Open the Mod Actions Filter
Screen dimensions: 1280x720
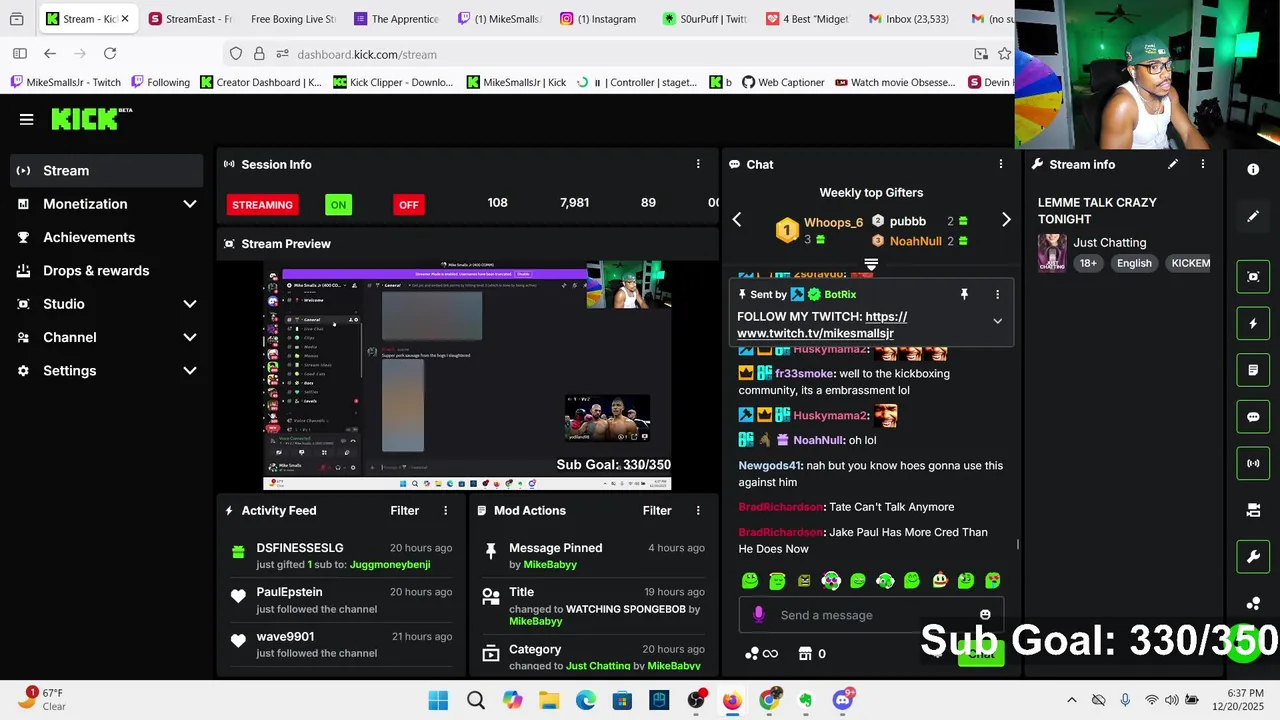click(x=657, y=510)
